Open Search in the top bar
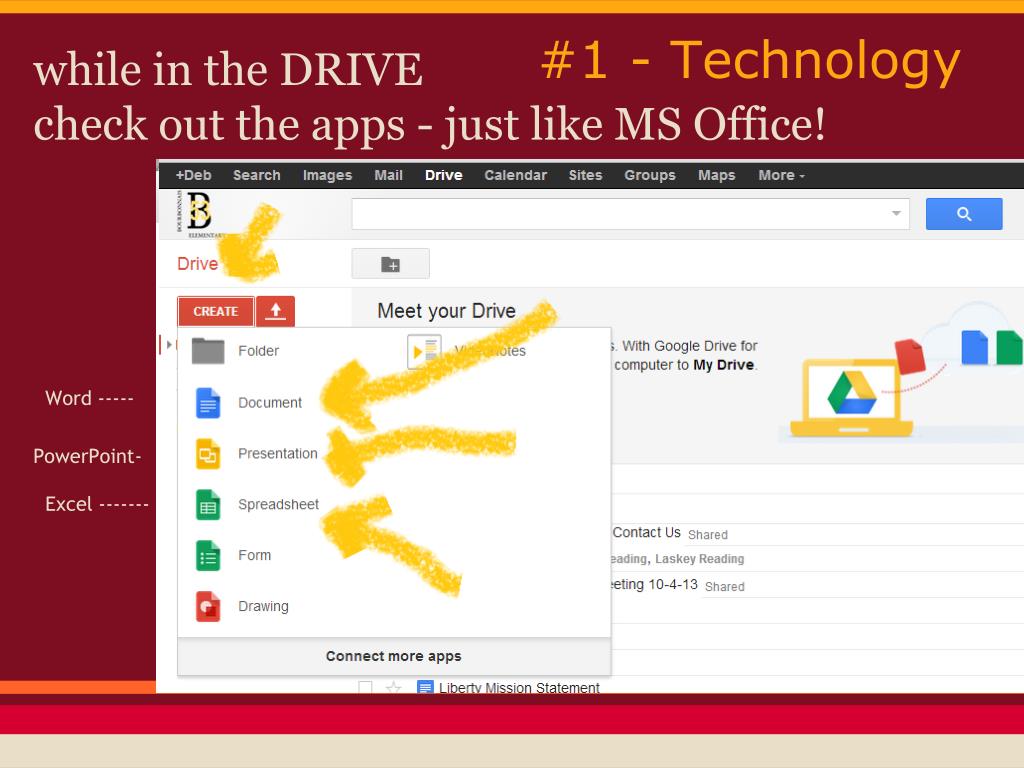Viewport: 1024px width, 768px height. tap(257, 175)
